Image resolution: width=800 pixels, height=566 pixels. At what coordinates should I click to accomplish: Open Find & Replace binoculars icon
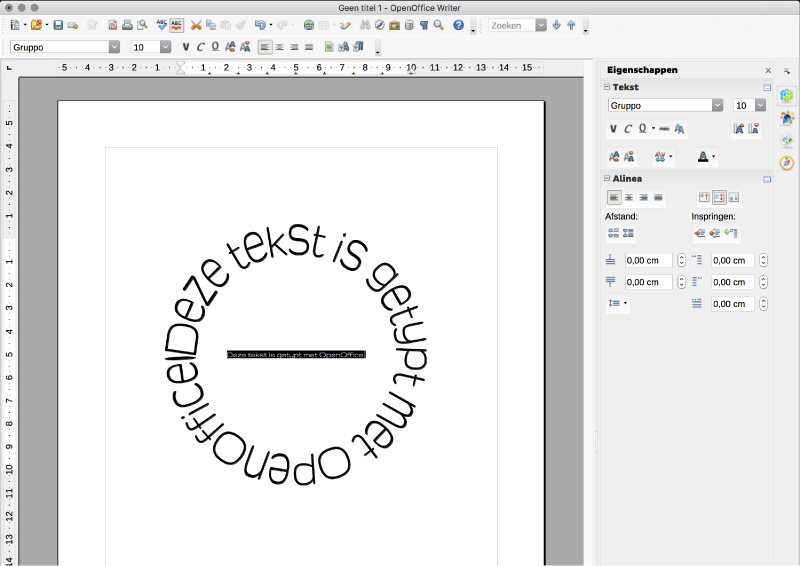click(365, 25)
